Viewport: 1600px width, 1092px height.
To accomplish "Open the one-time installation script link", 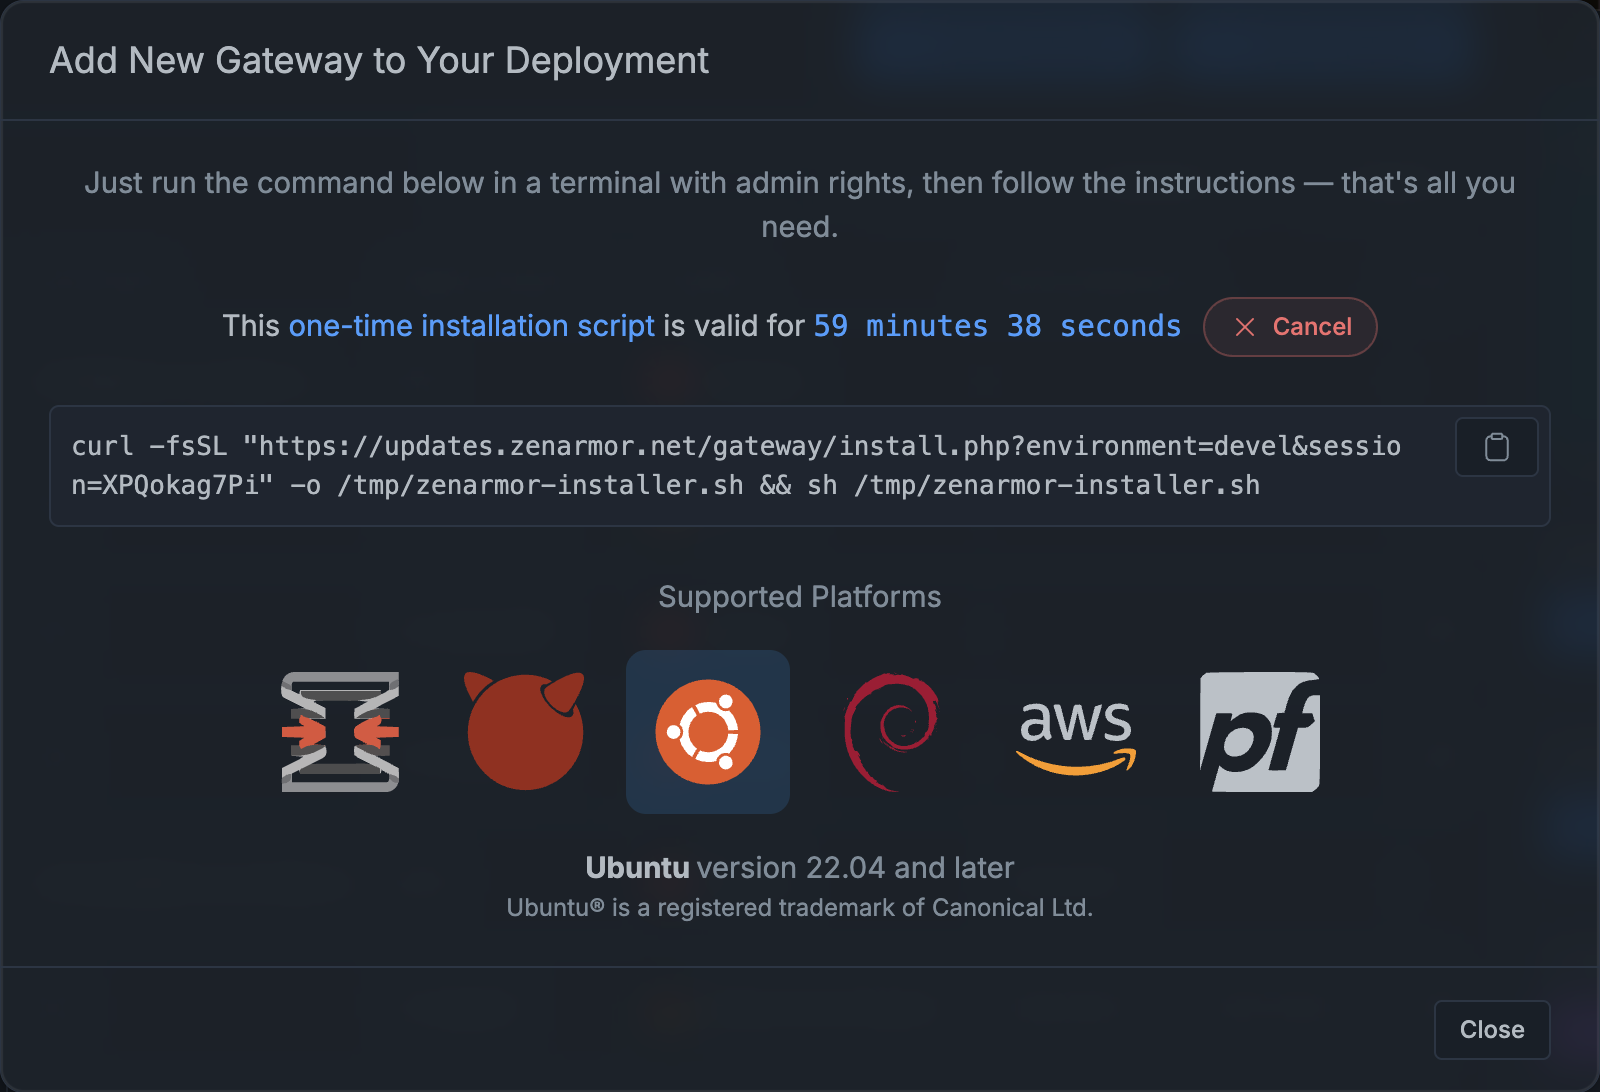I will pos(471,326).
